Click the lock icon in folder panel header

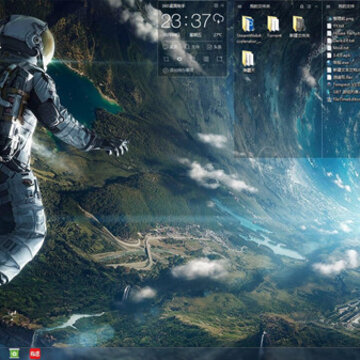click(x=302, y=6)
